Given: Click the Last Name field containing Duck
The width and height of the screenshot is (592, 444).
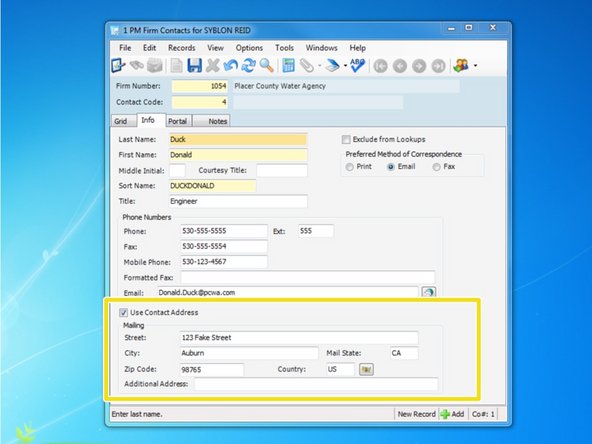Looking at the screenshot, I should 238,140.
